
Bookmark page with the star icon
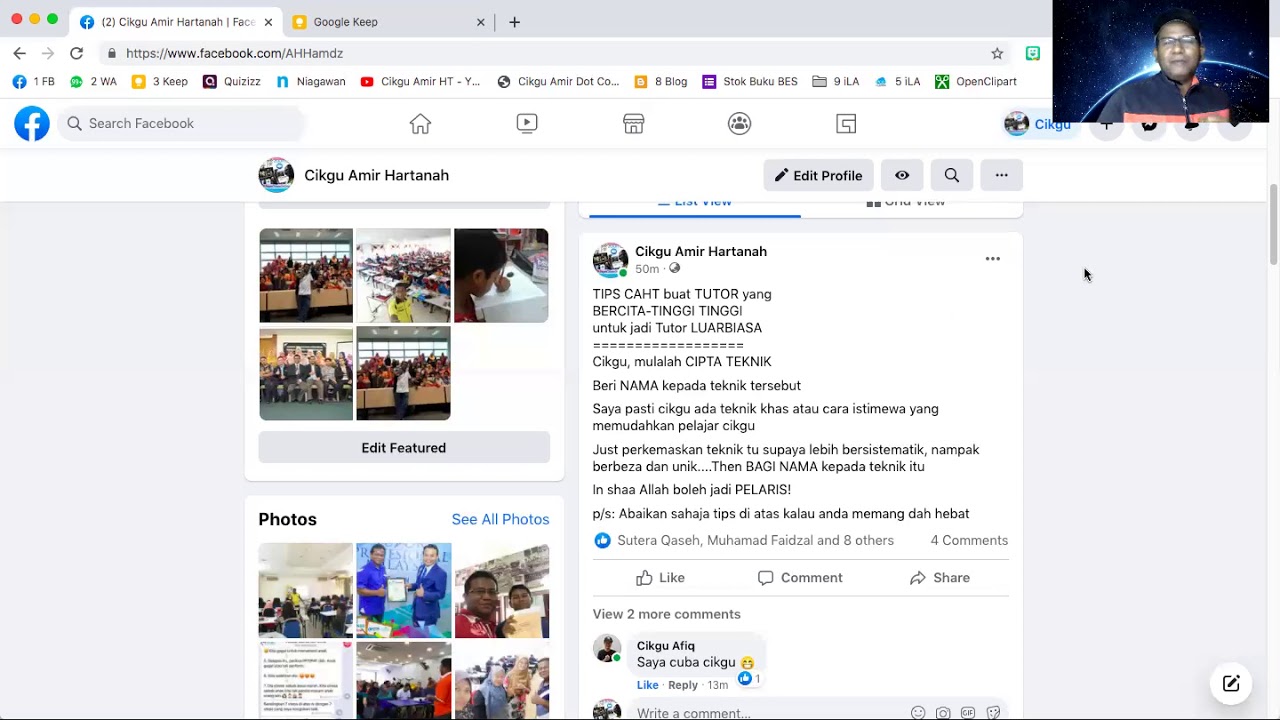coord(997,53)
